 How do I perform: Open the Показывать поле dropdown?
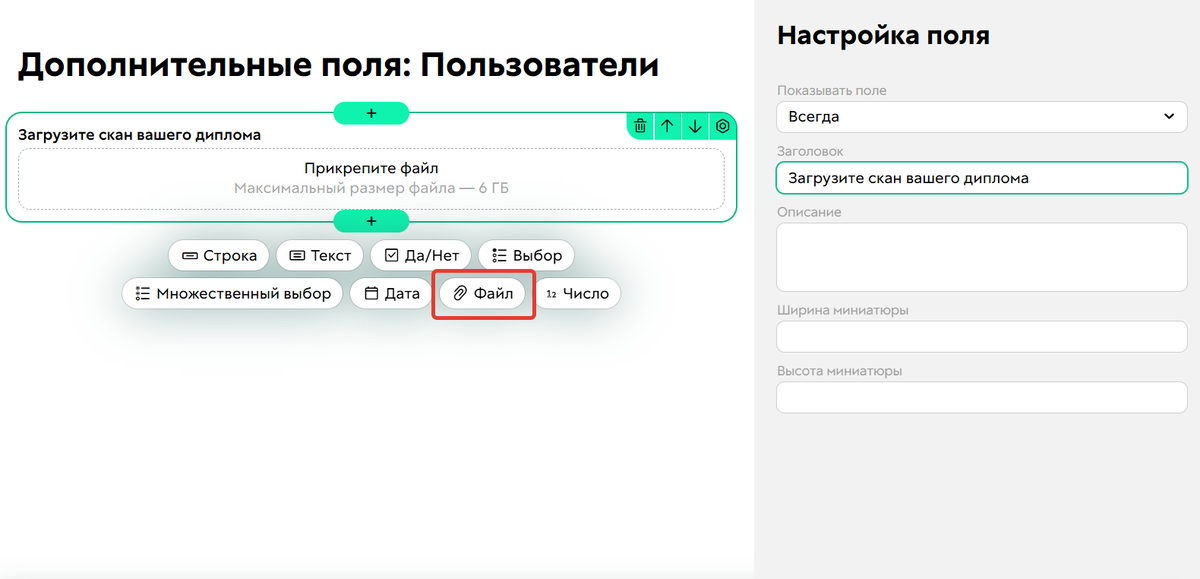[x=981, y=117]
